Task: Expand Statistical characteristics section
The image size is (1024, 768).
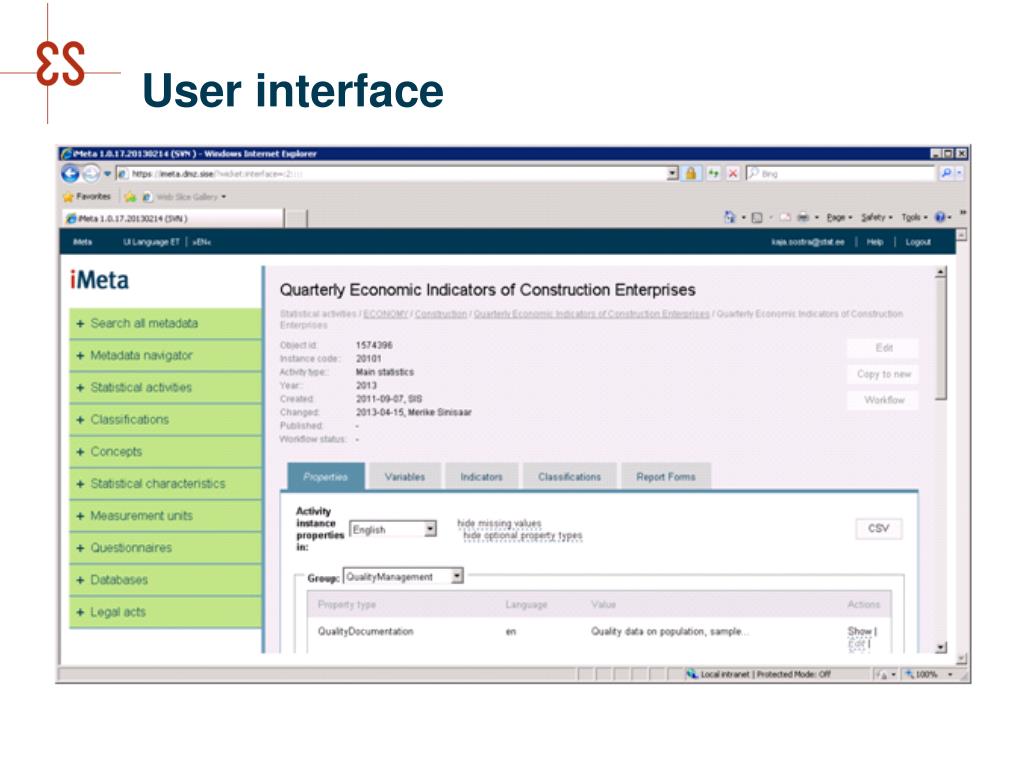Action: coord(165,483)
